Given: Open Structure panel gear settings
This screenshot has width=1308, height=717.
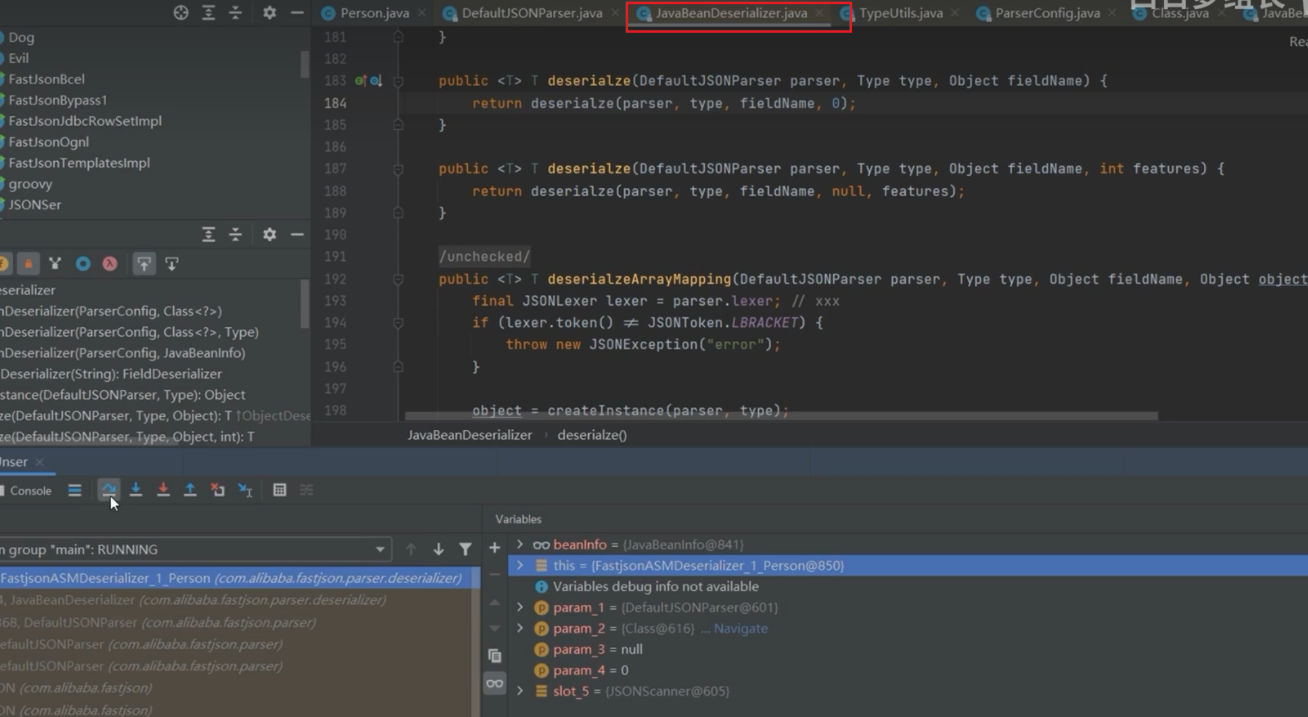Looking at the screenshot, I should 269,234.
